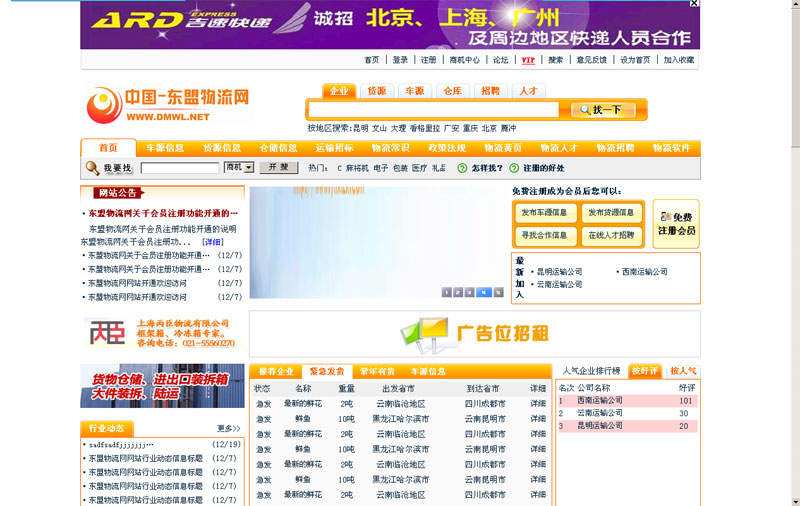Open 物流黄页 in the main navigation
800x506 pixels.
502,148
